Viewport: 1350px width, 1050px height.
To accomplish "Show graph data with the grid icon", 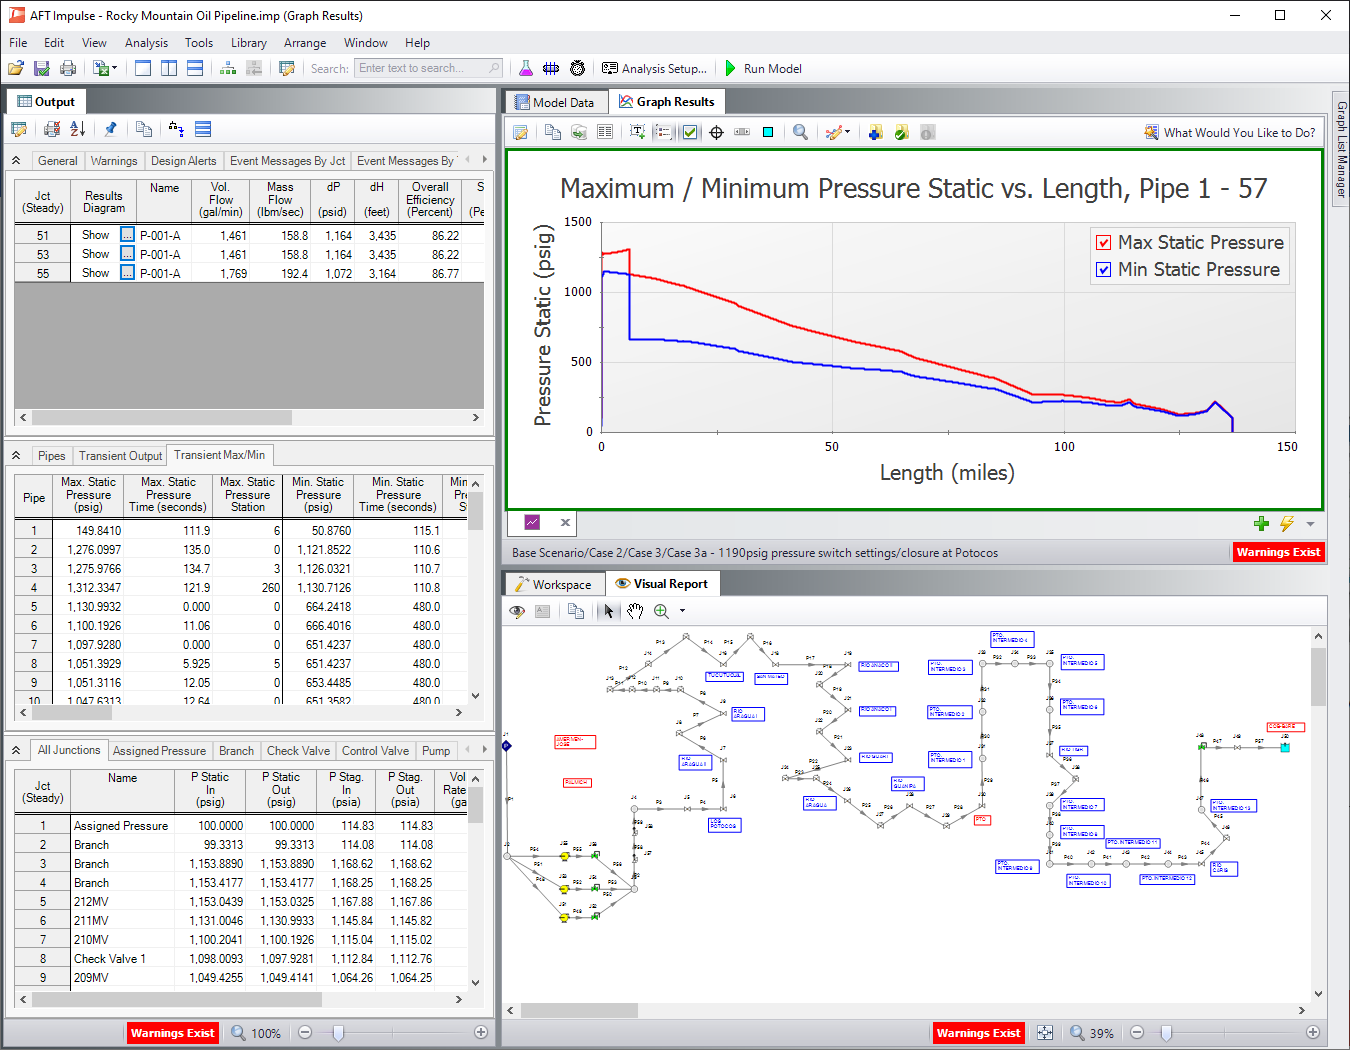I will (605, 131).
